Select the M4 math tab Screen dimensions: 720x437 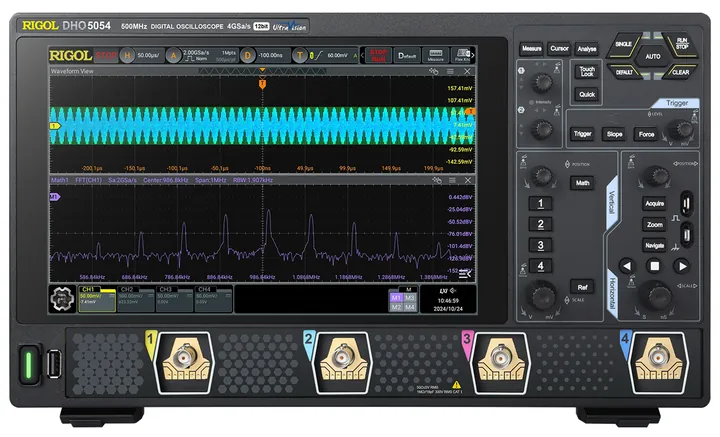point(410,307)
